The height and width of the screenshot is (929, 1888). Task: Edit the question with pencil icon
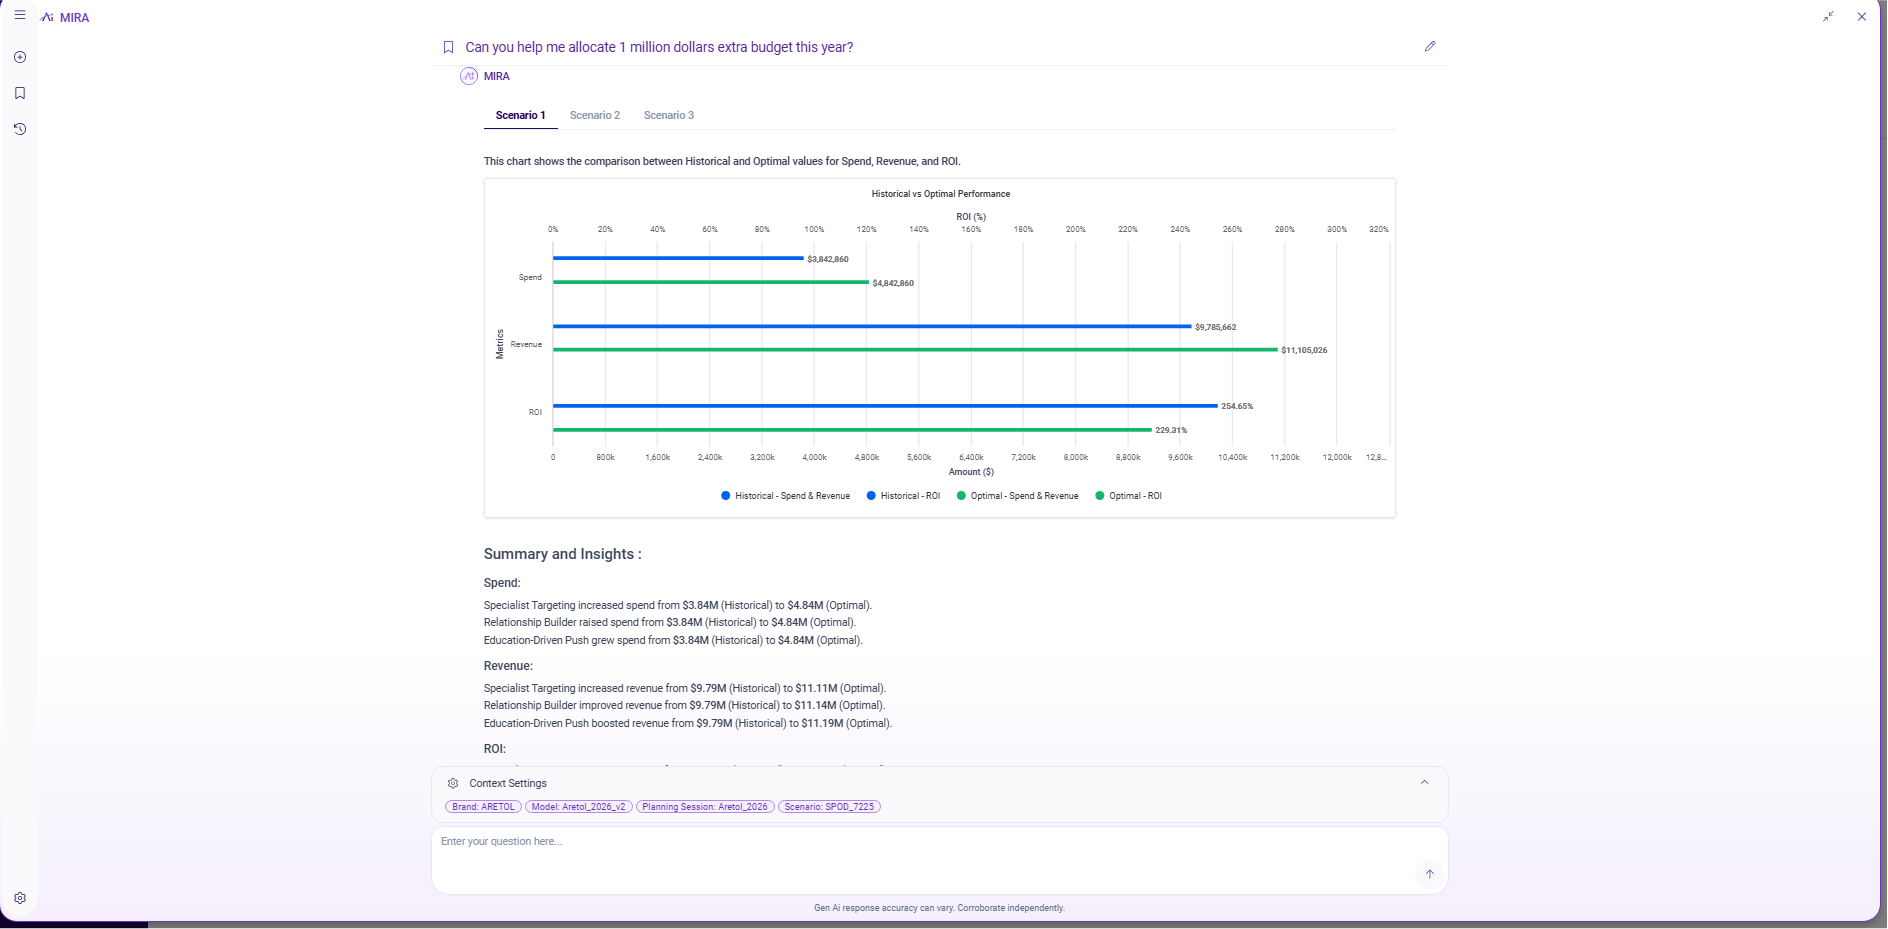(x=1429, y=46)
